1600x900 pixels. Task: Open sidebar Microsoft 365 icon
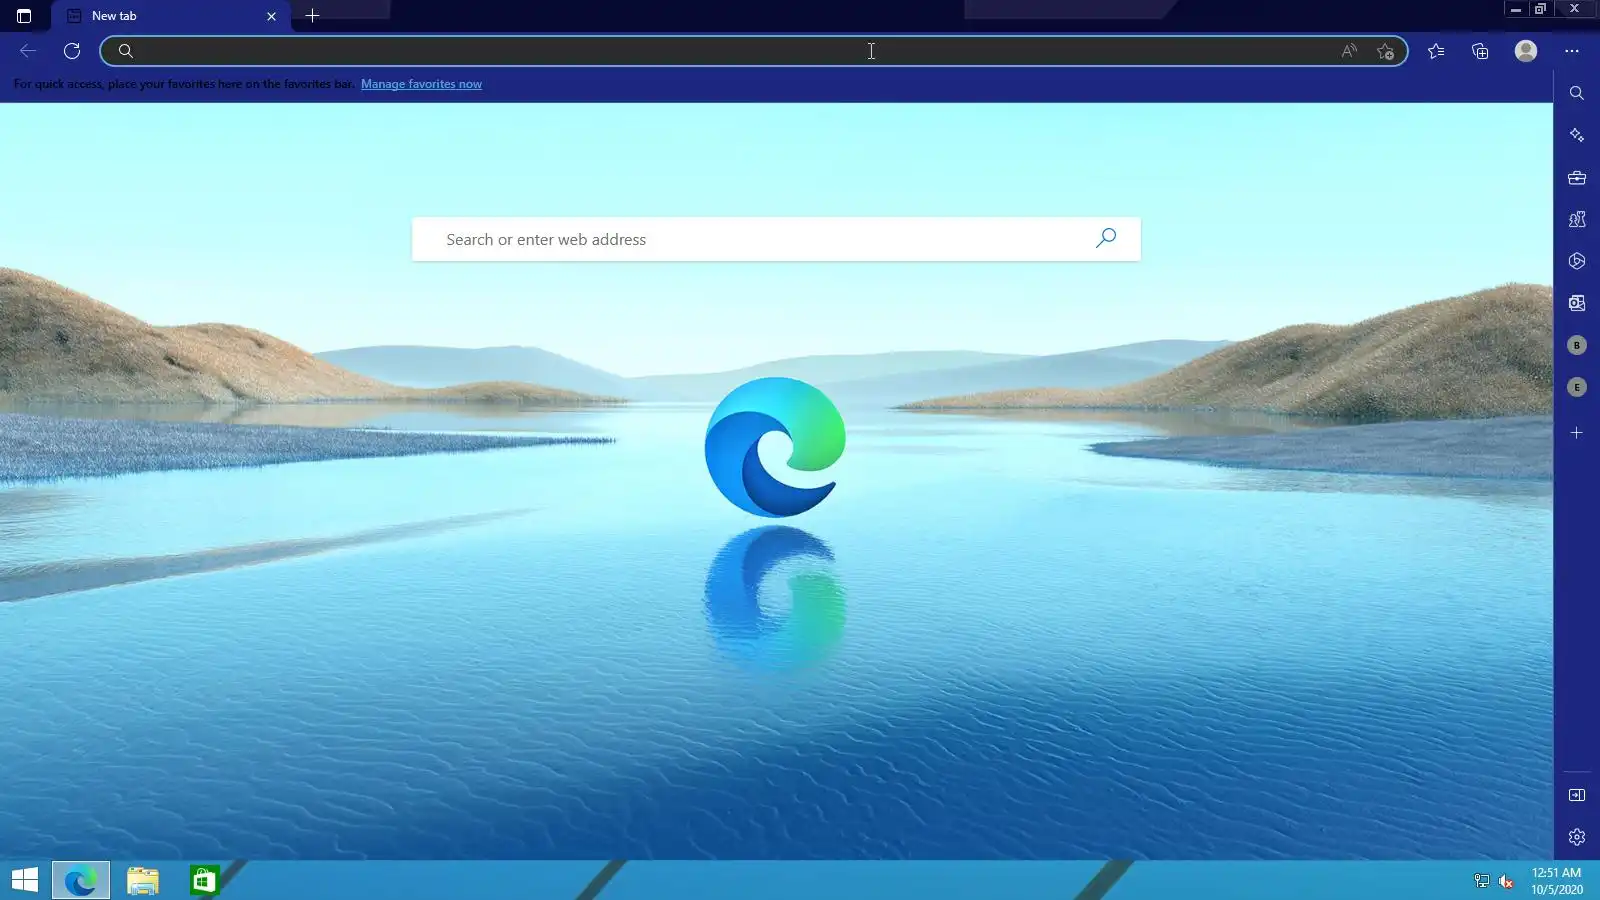pos(1577,261)
